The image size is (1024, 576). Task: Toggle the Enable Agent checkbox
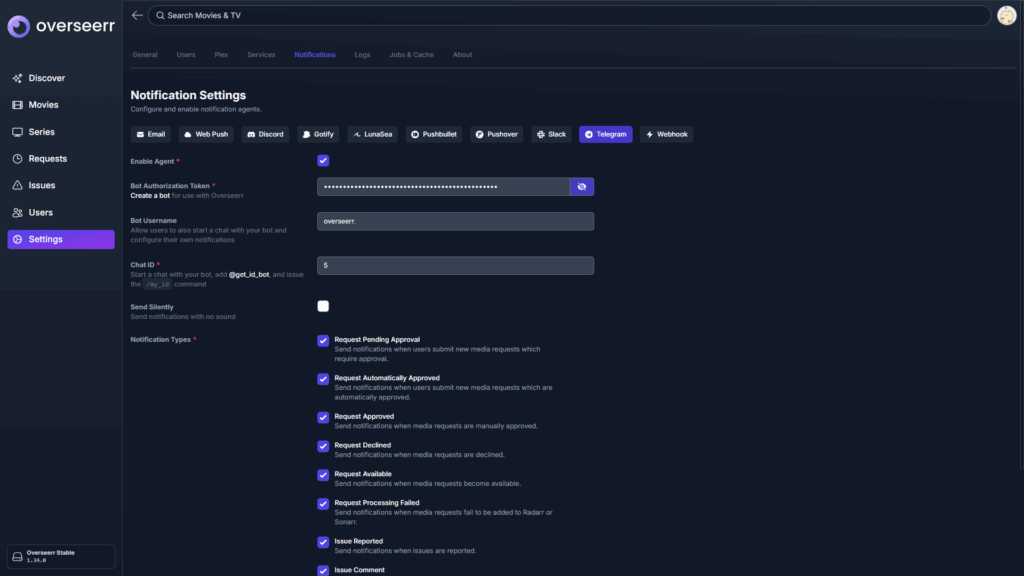pos(323,161)
